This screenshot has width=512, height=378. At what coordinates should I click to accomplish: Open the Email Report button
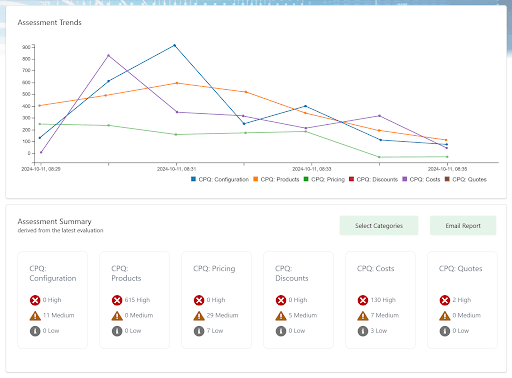463,226
